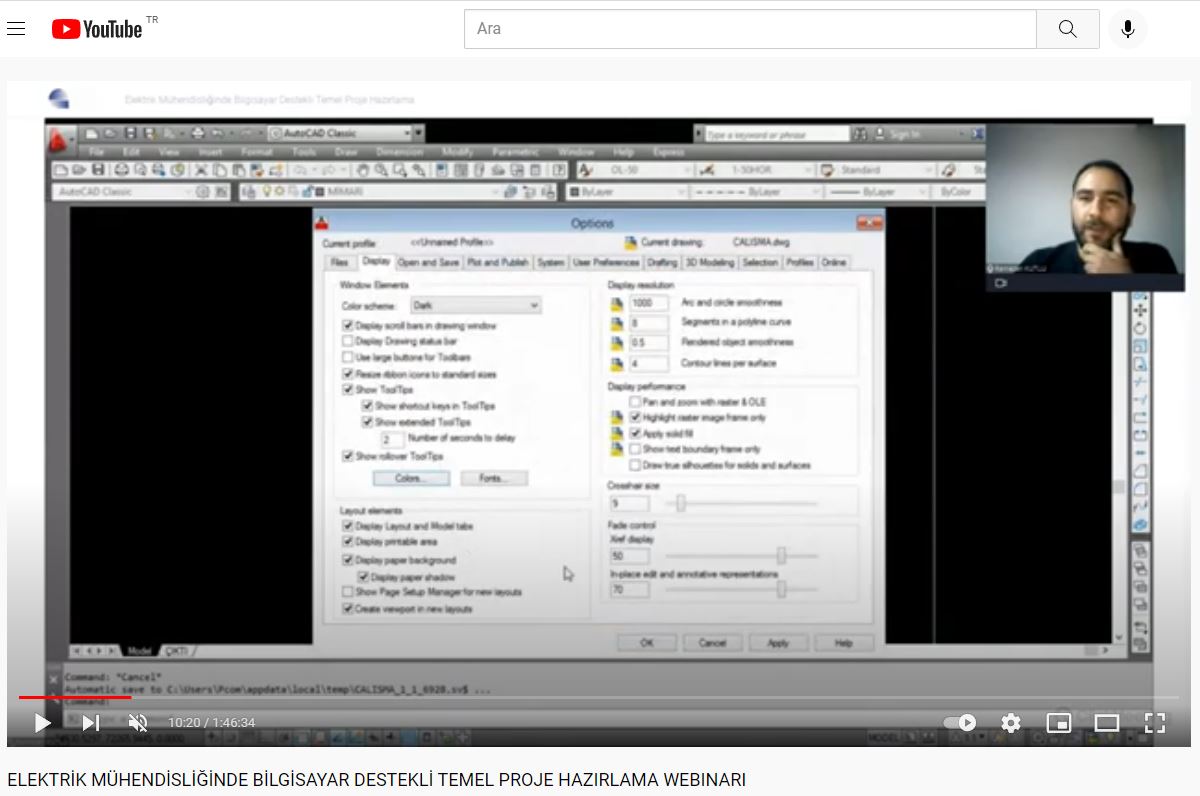Switch to the Files tab in Options
1200x796 pixels.
pos(340,263)
